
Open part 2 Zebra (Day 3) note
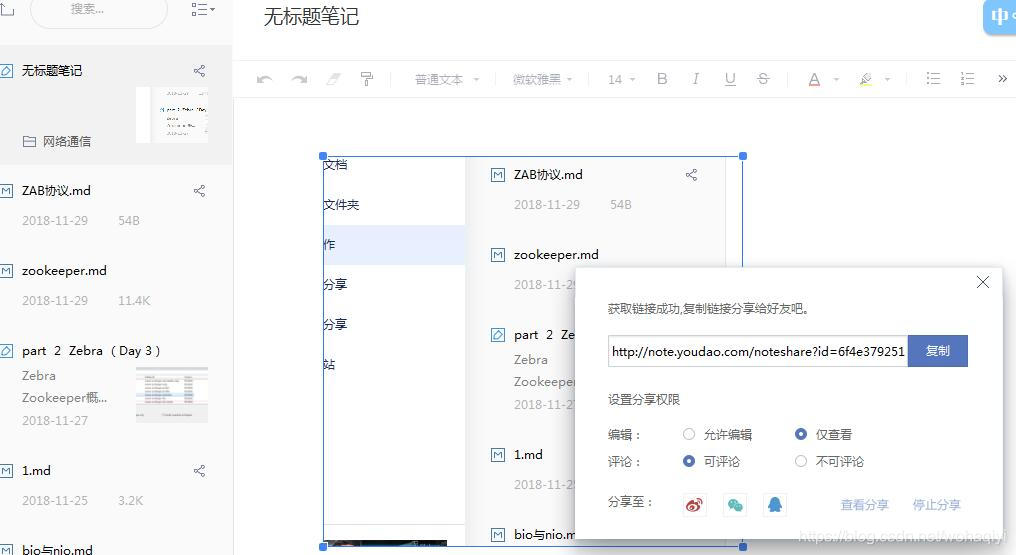pyautogui.click(x=91, y=351)
